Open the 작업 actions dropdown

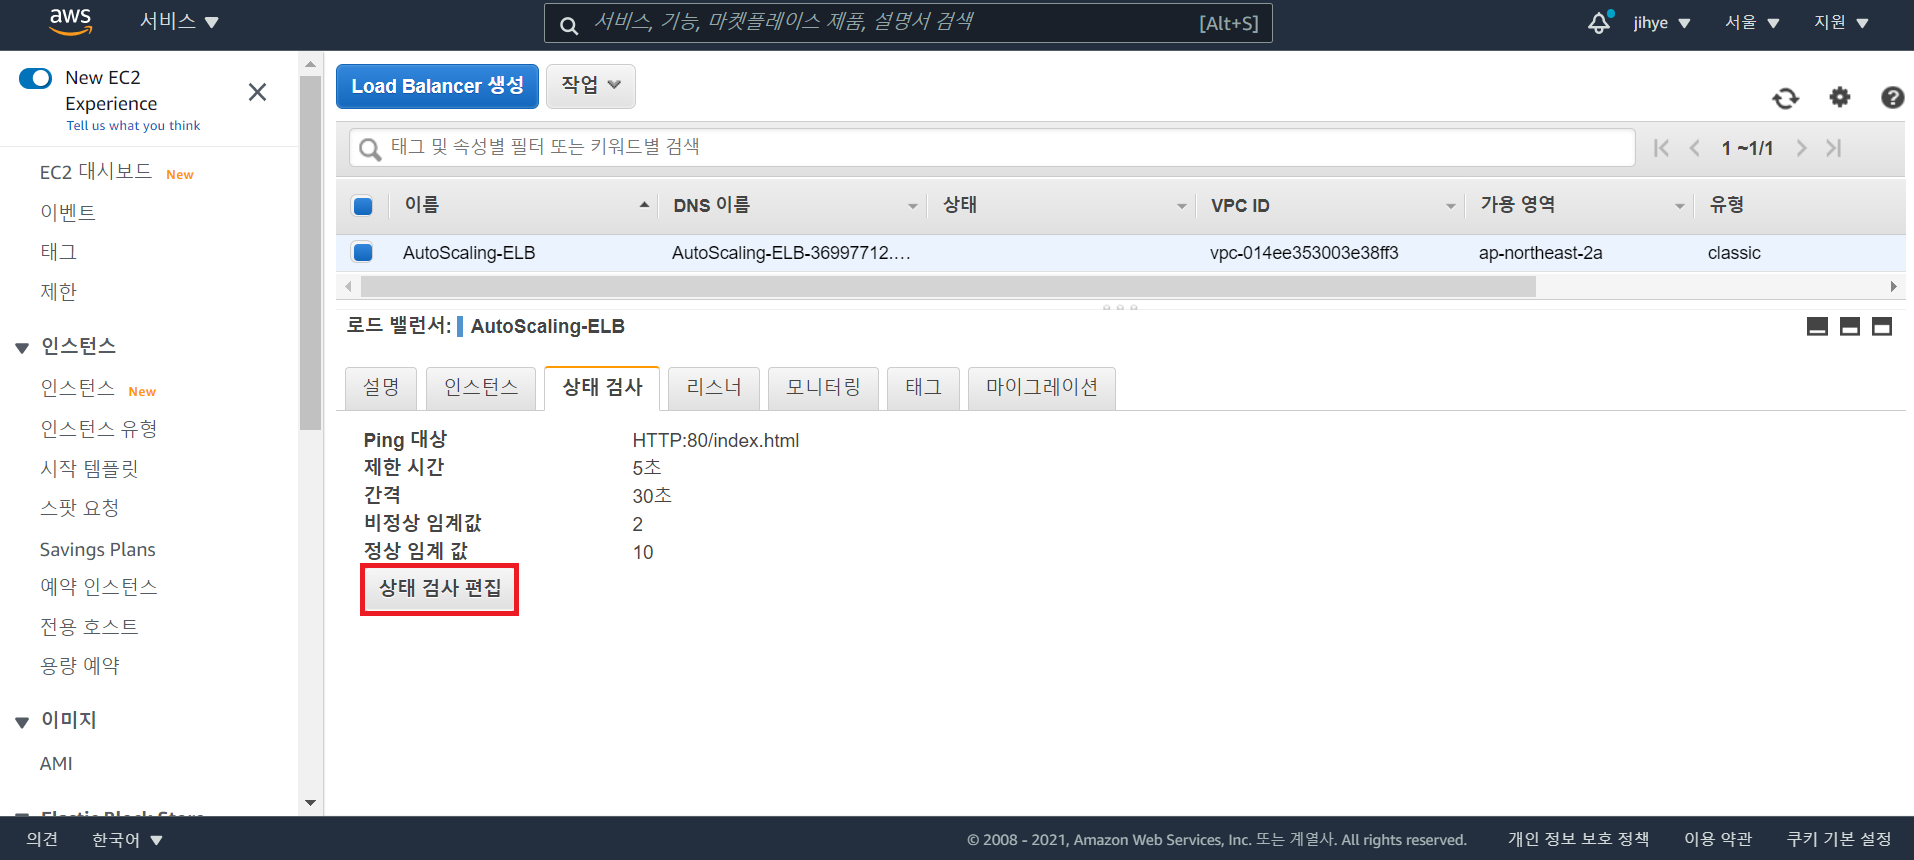point(591,86)
